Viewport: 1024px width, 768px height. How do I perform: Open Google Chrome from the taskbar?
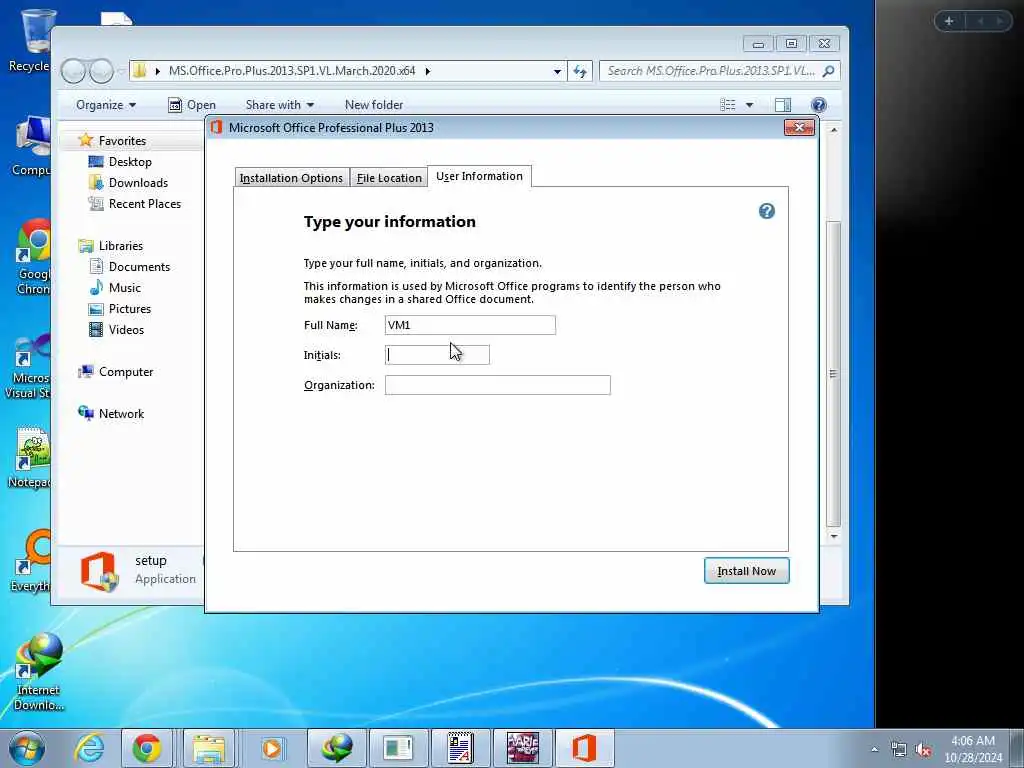click(x=147, y=748)
